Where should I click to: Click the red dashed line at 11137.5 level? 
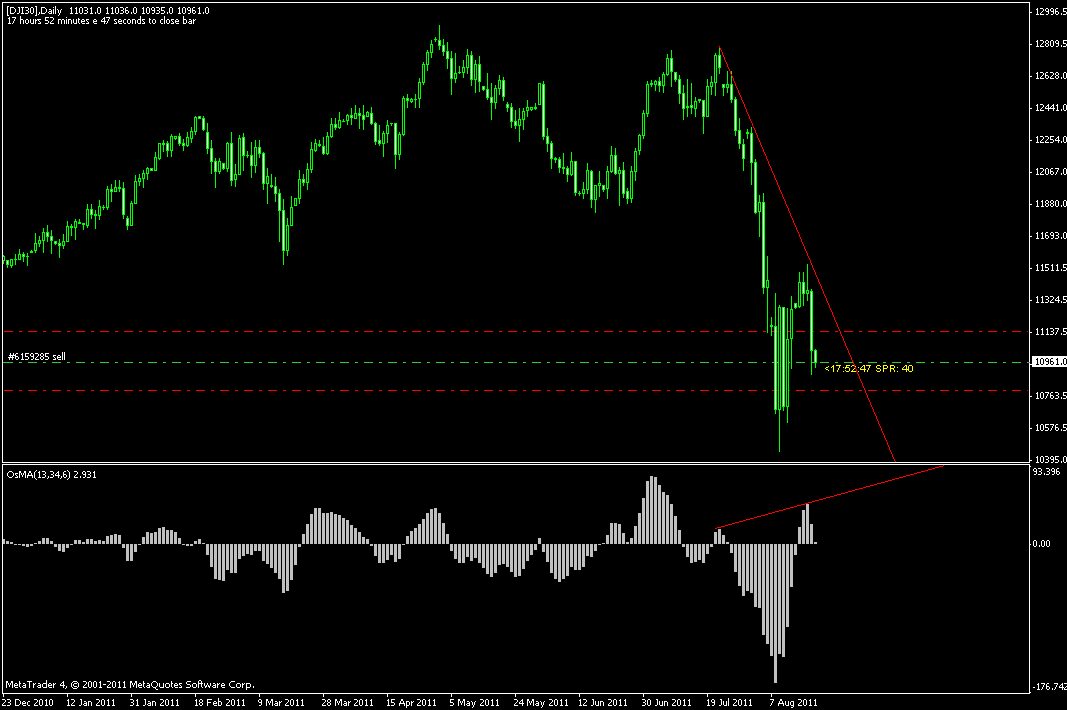point(515,332)
